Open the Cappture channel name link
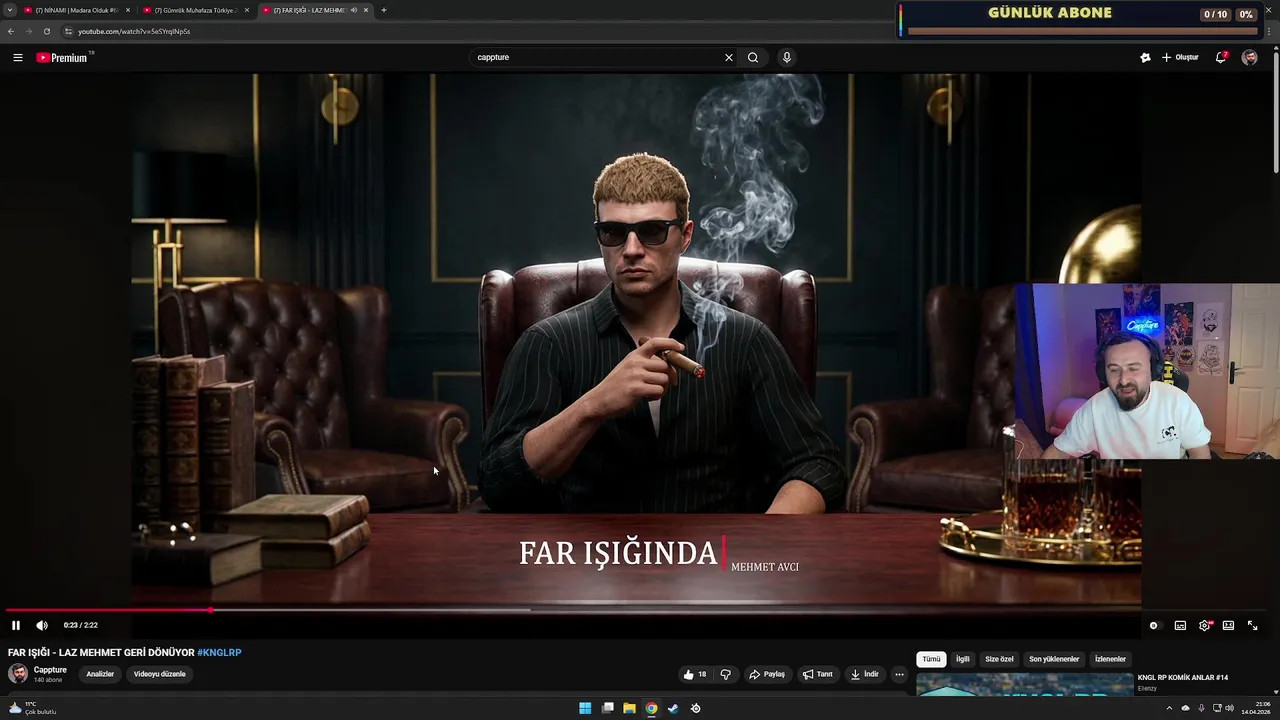This screenshot has width=1280, height=720. [x=50, y=670]
